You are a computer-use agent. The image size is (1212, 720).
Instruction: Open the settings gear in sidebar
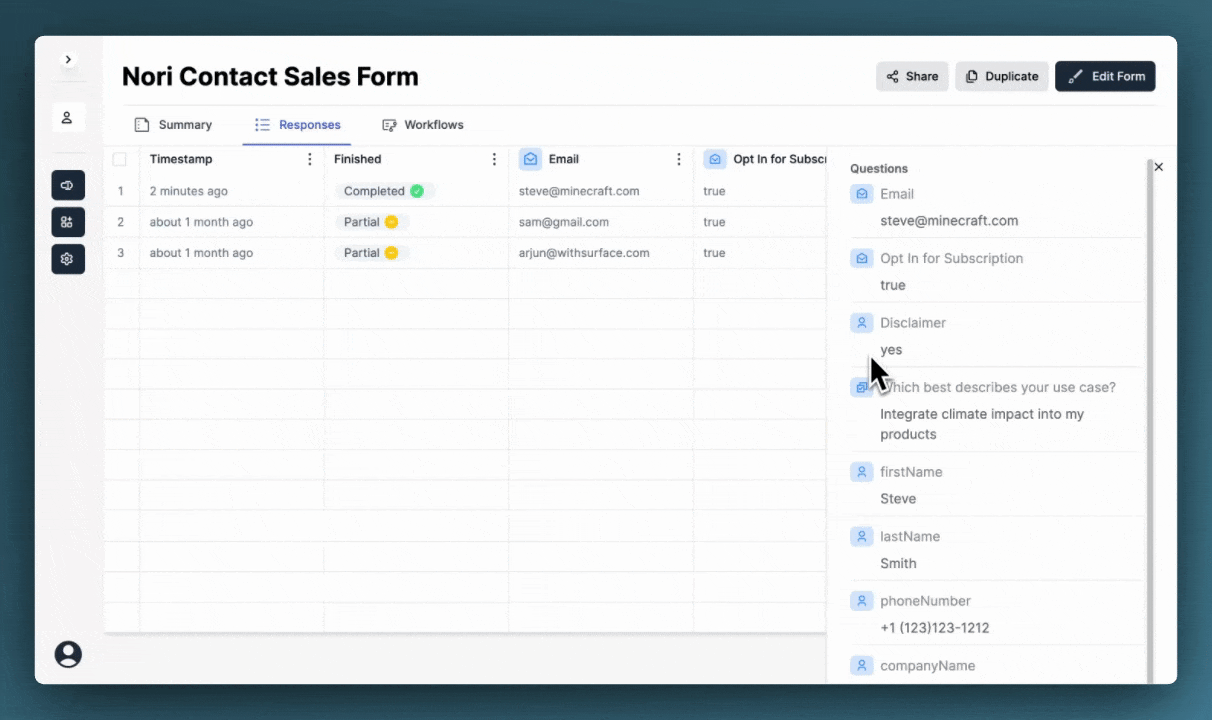coord(68,259)
